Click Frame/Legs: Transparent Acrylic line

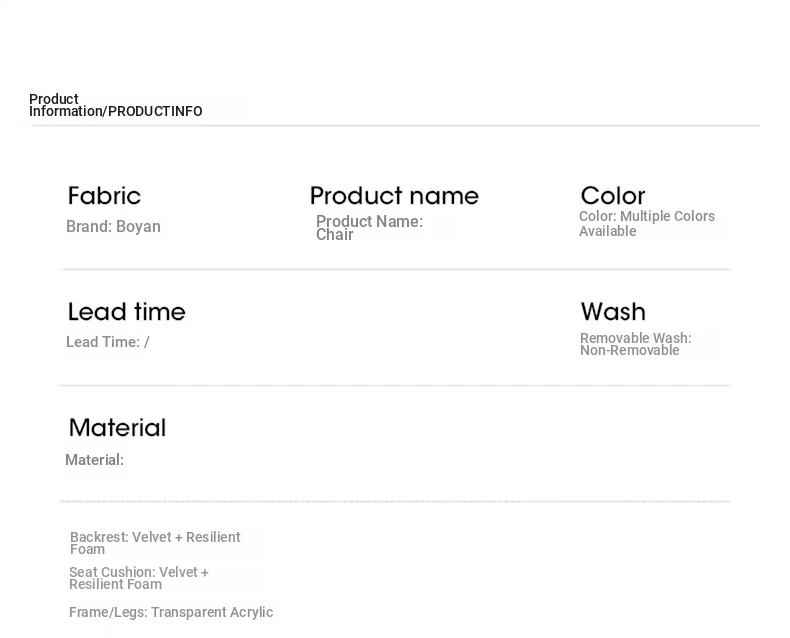click(x=171, y=612)
